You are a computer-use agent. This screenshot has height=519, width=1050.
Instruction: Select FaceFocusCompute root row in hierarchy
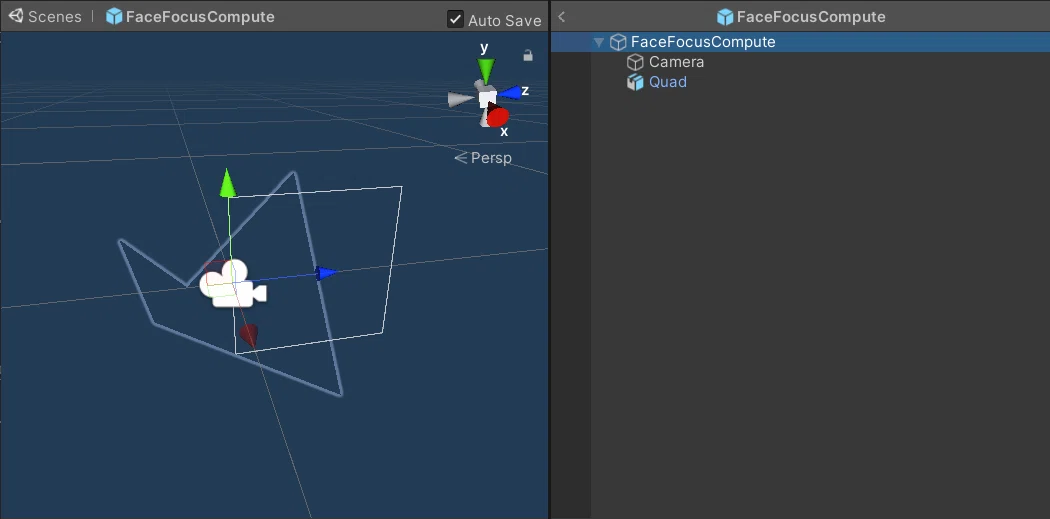[x=800, y=42]
